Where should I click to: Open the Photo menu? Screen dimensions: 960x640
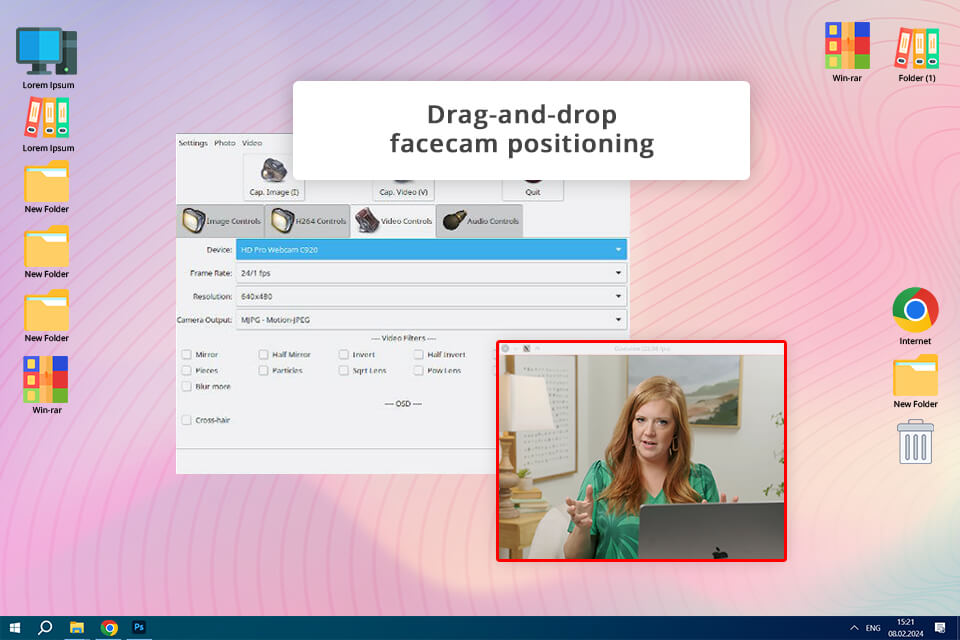(x=225, y=143)
